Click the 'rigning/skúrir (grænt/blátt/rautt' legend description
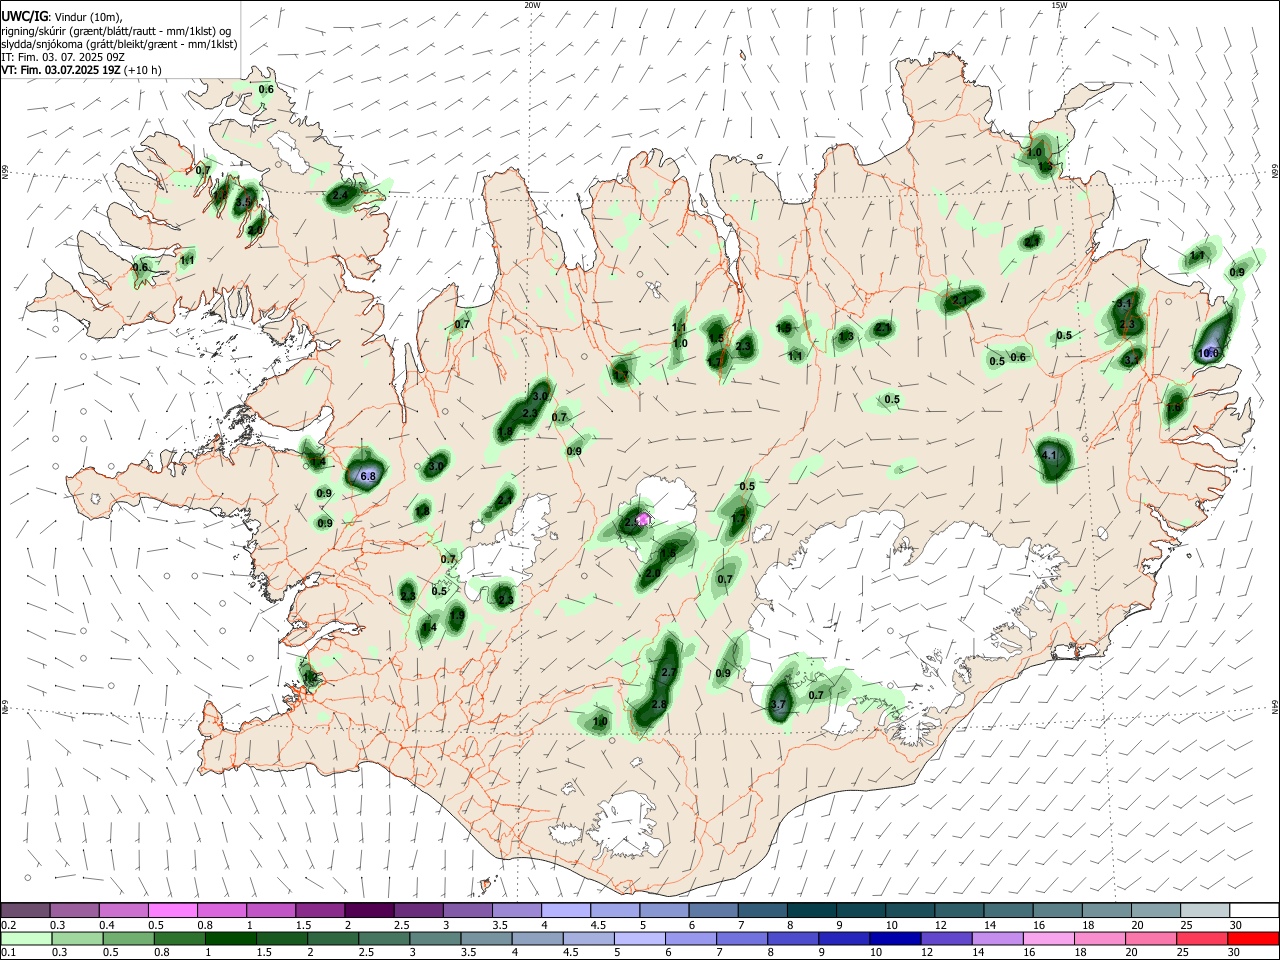The width and height of the screenshot is (1280, 960). [115, 30]
